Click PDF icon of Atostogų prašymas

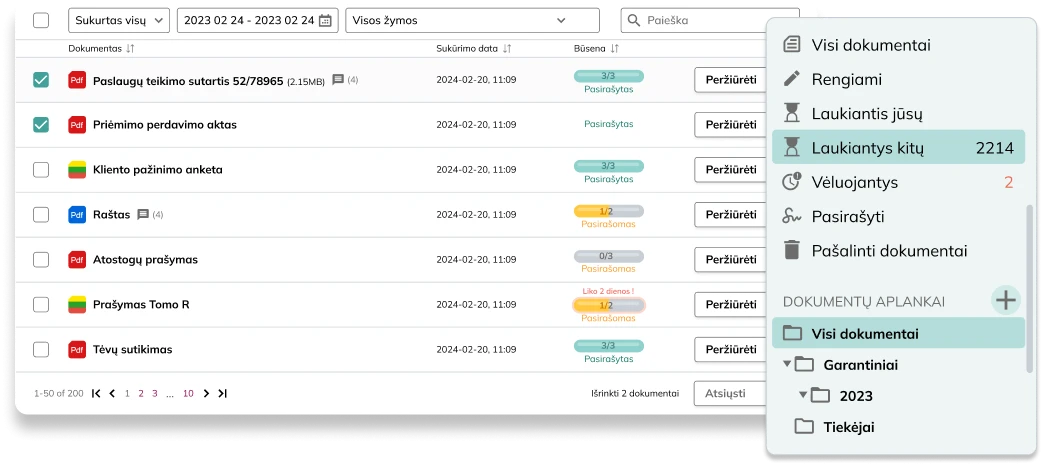pyautogui.click(x=77, y=260)
